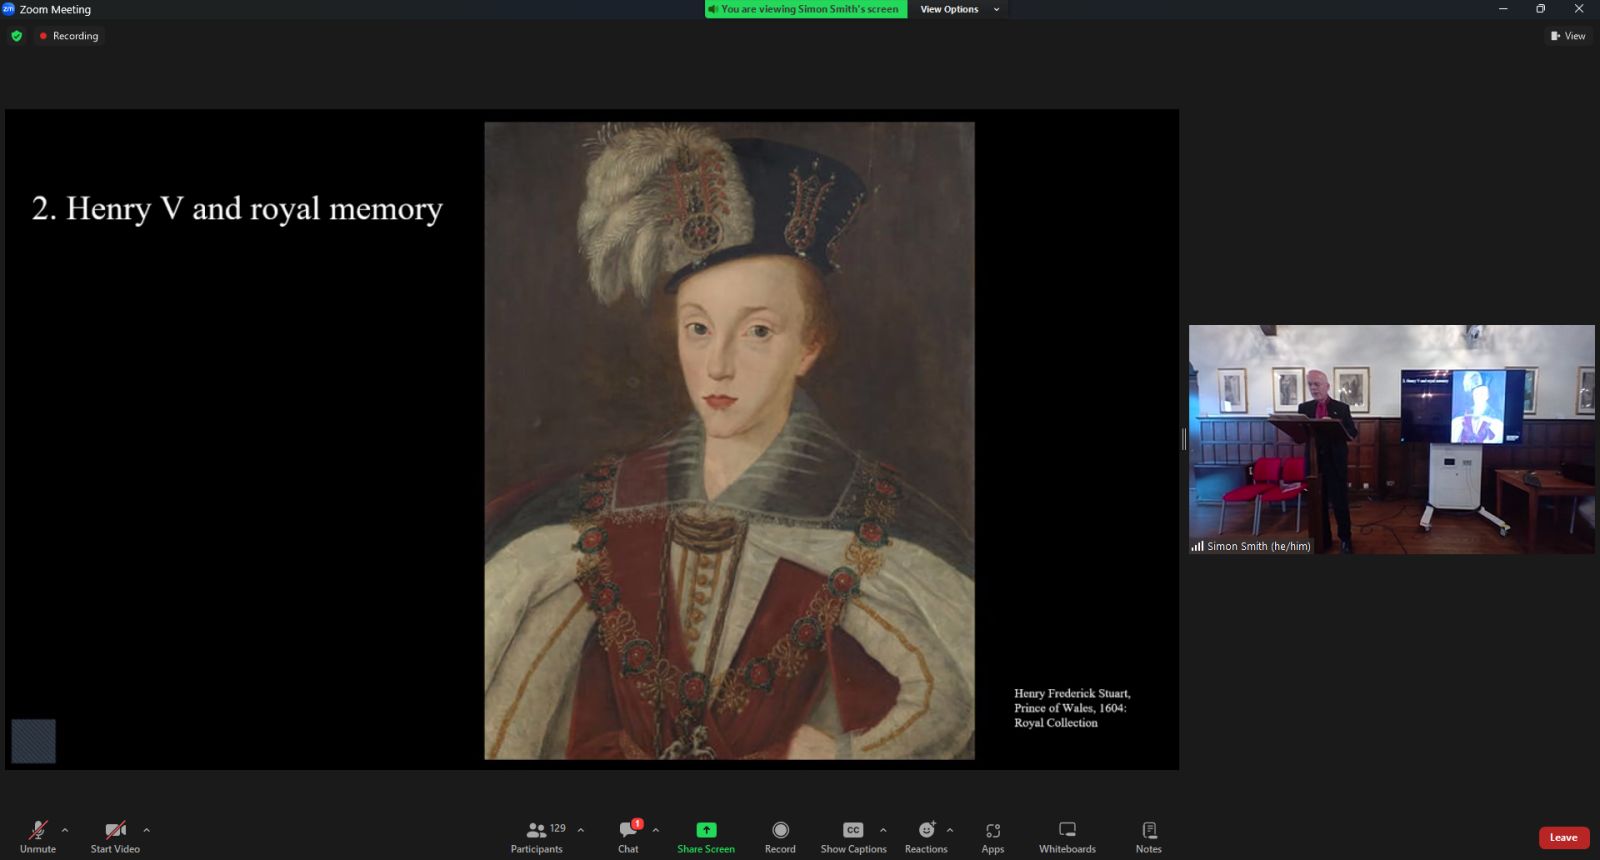Open Whiteboards
The image size is (1600, 860).
coord(1067,836)
